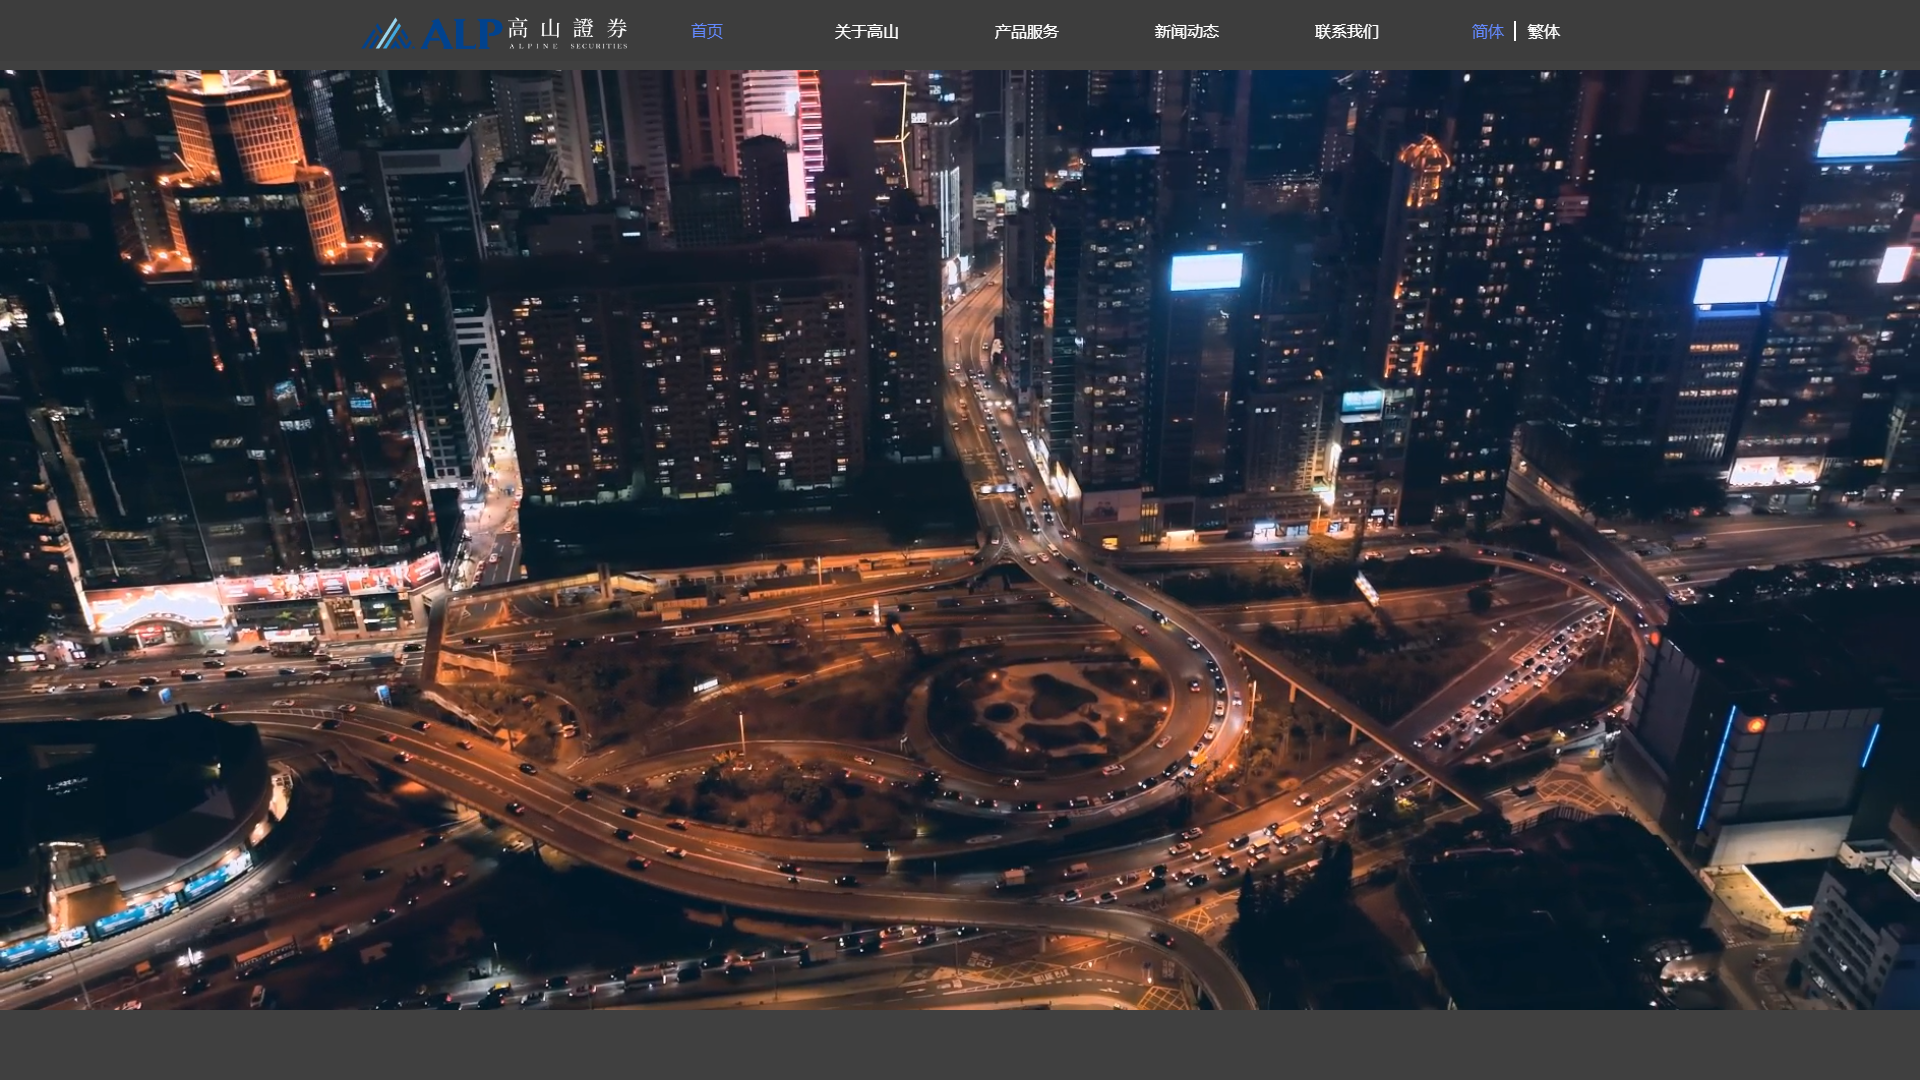1920x1080 pixels.
Task: Click the 高山證券 logo text
Action: [567, 27]
